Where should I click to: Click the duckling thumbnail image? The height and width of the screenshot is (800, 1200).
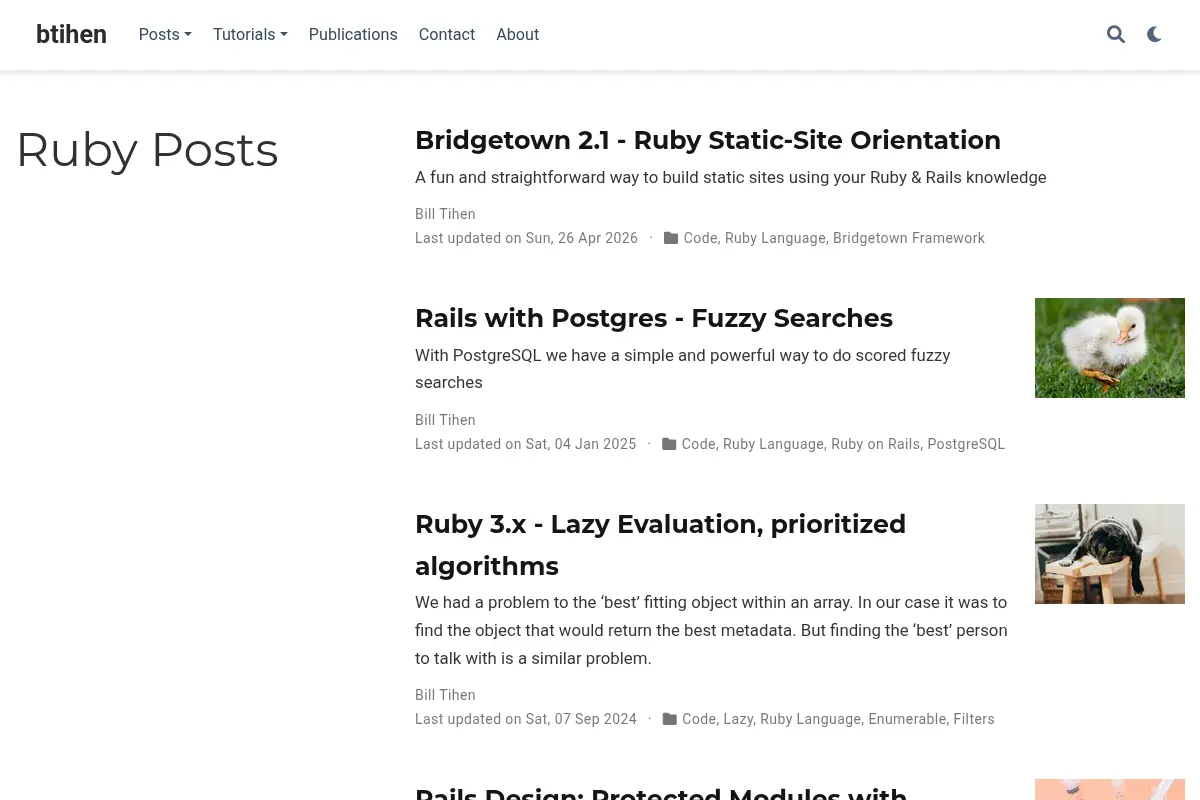coord(1110,348)
